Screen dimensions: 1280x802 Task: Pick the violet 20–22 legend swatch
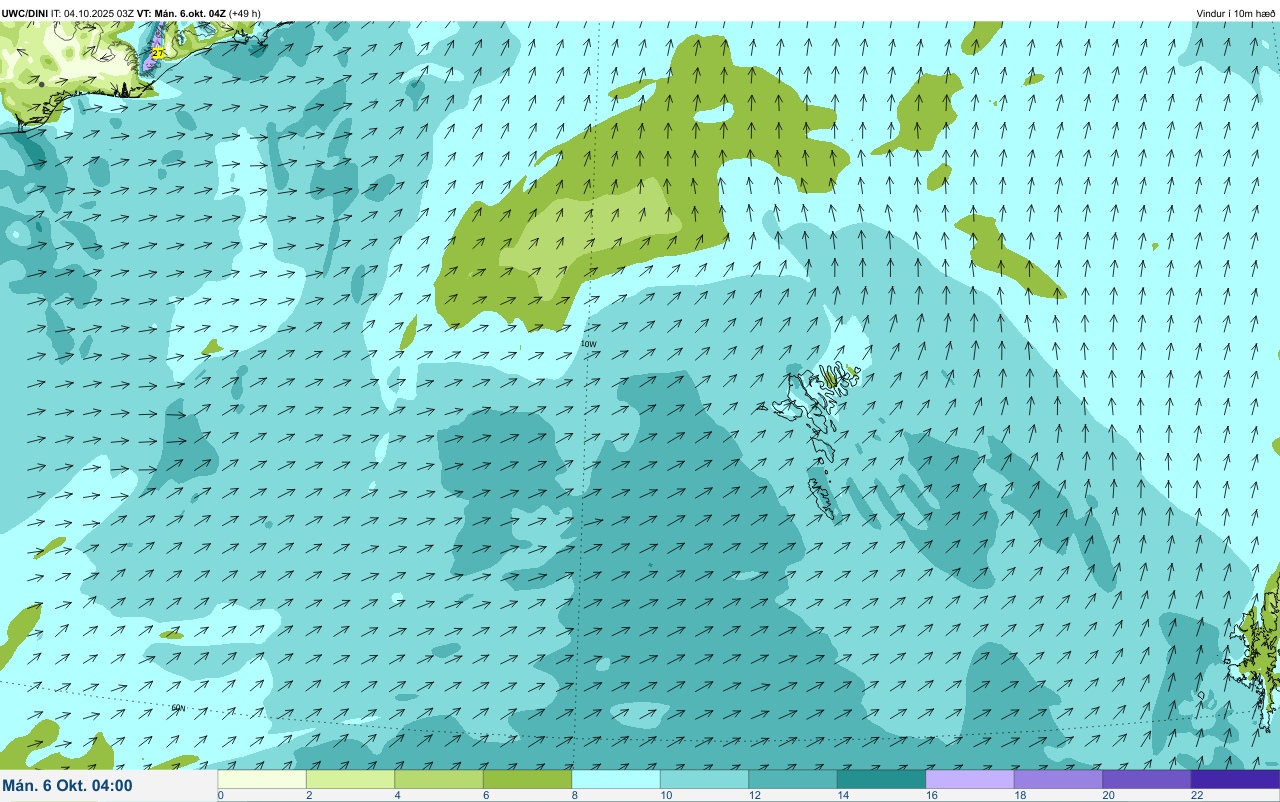[x=1147, y=779]
